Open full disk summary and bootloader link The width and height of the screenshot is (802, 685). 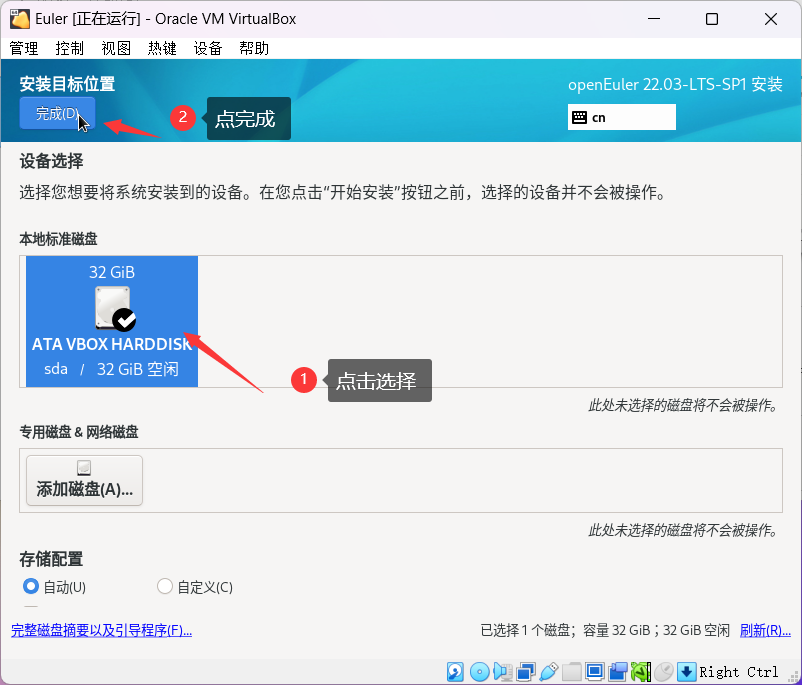pos(101,630)
